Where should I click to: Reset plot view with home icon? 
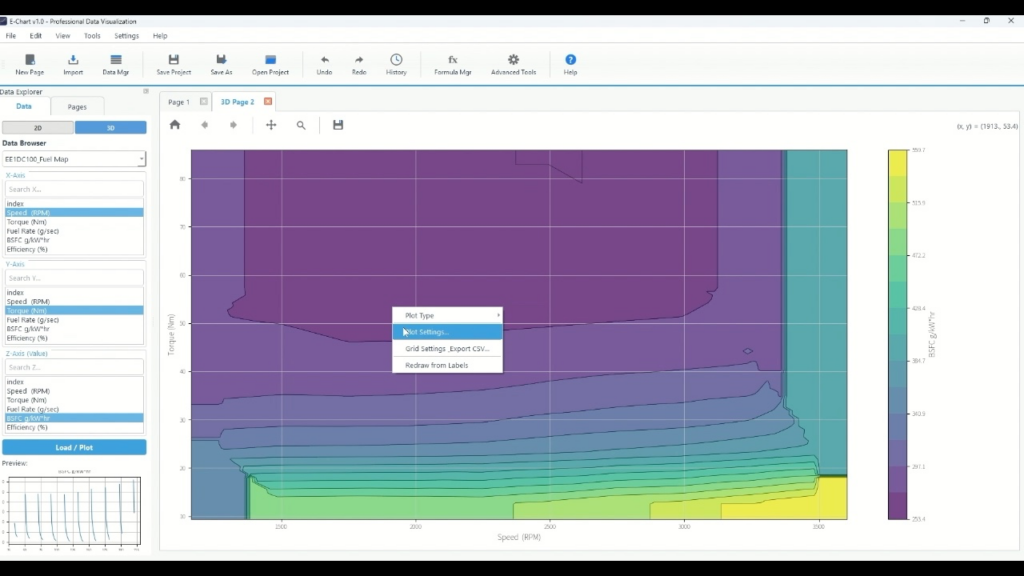pos(175,125)
